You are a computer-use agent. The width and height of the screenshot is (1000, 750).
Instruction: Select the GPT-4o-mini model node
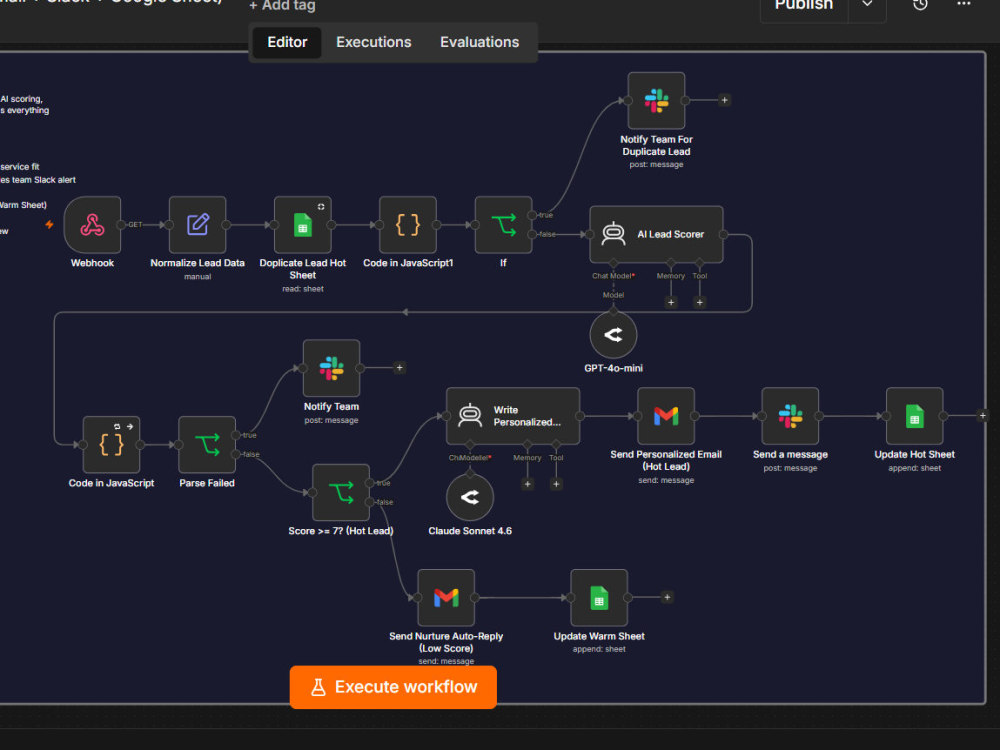[x=614, y=335]
